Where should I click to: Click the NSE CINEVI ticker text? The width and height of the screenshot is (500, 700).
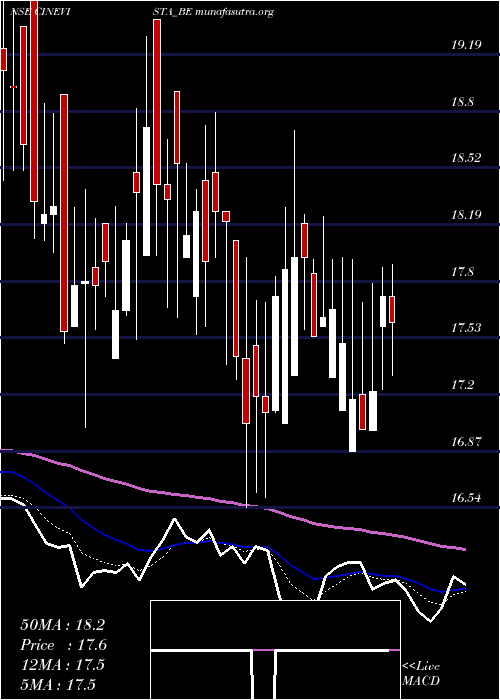point(39,12)
